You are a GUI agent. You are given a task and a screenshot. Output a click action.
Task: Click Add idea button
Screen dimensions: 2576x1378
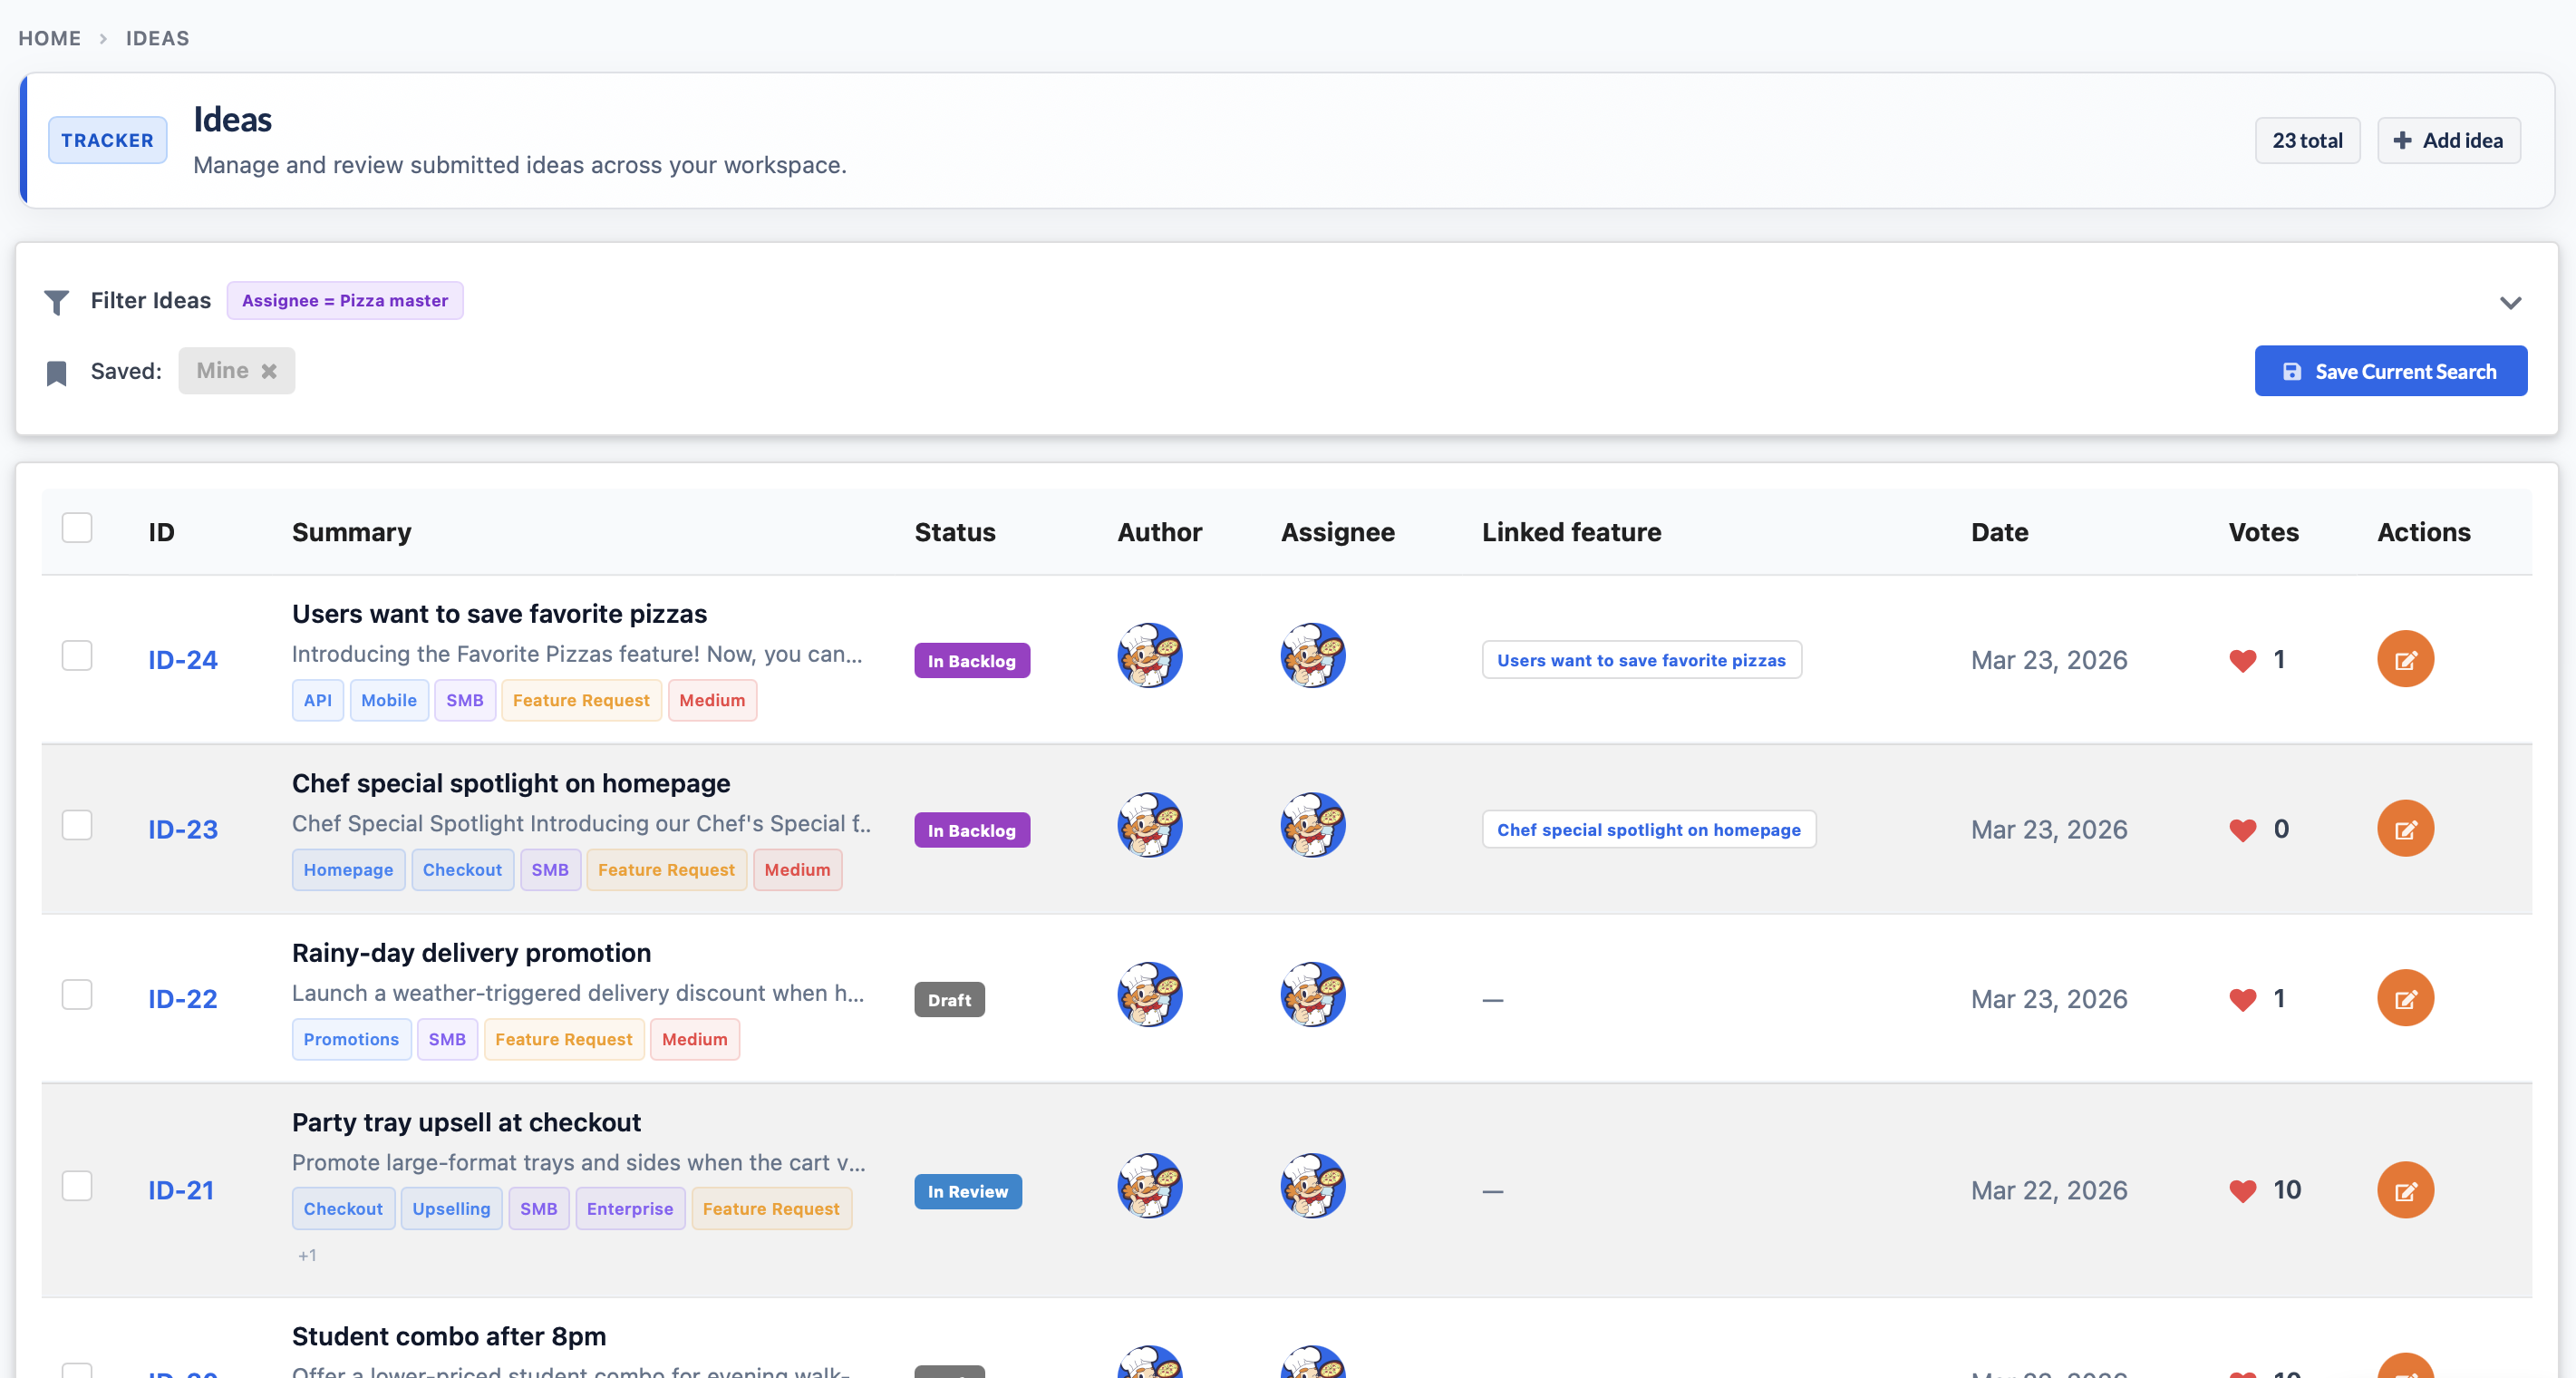[x=2448, y=140]
